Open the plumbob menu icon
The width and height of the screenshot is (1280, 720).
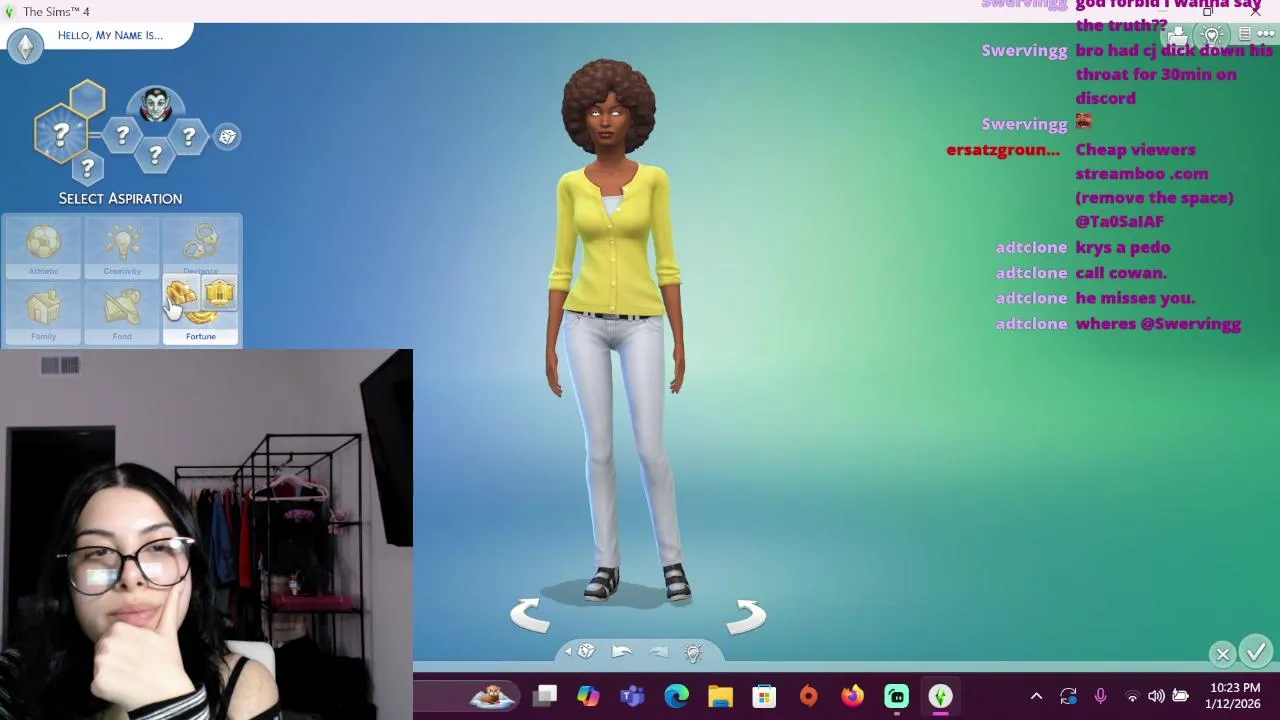pos(25,45)
